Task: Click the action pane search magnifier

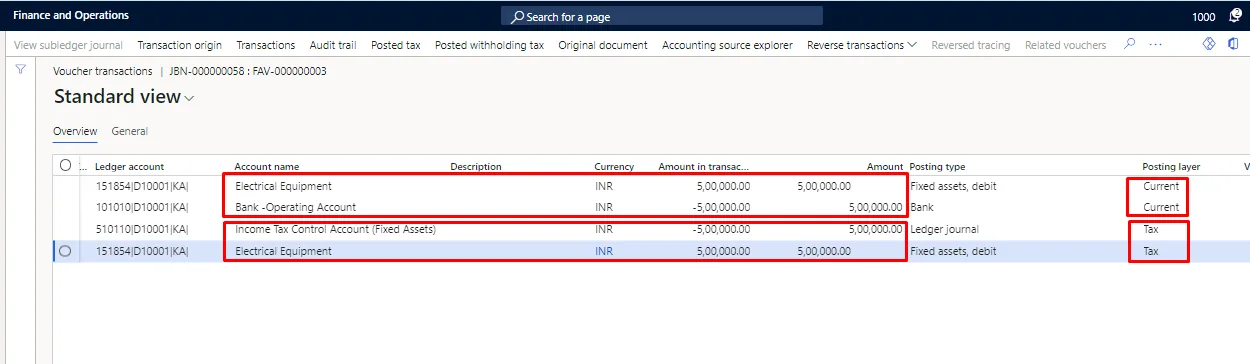Action: (1130, 45)
